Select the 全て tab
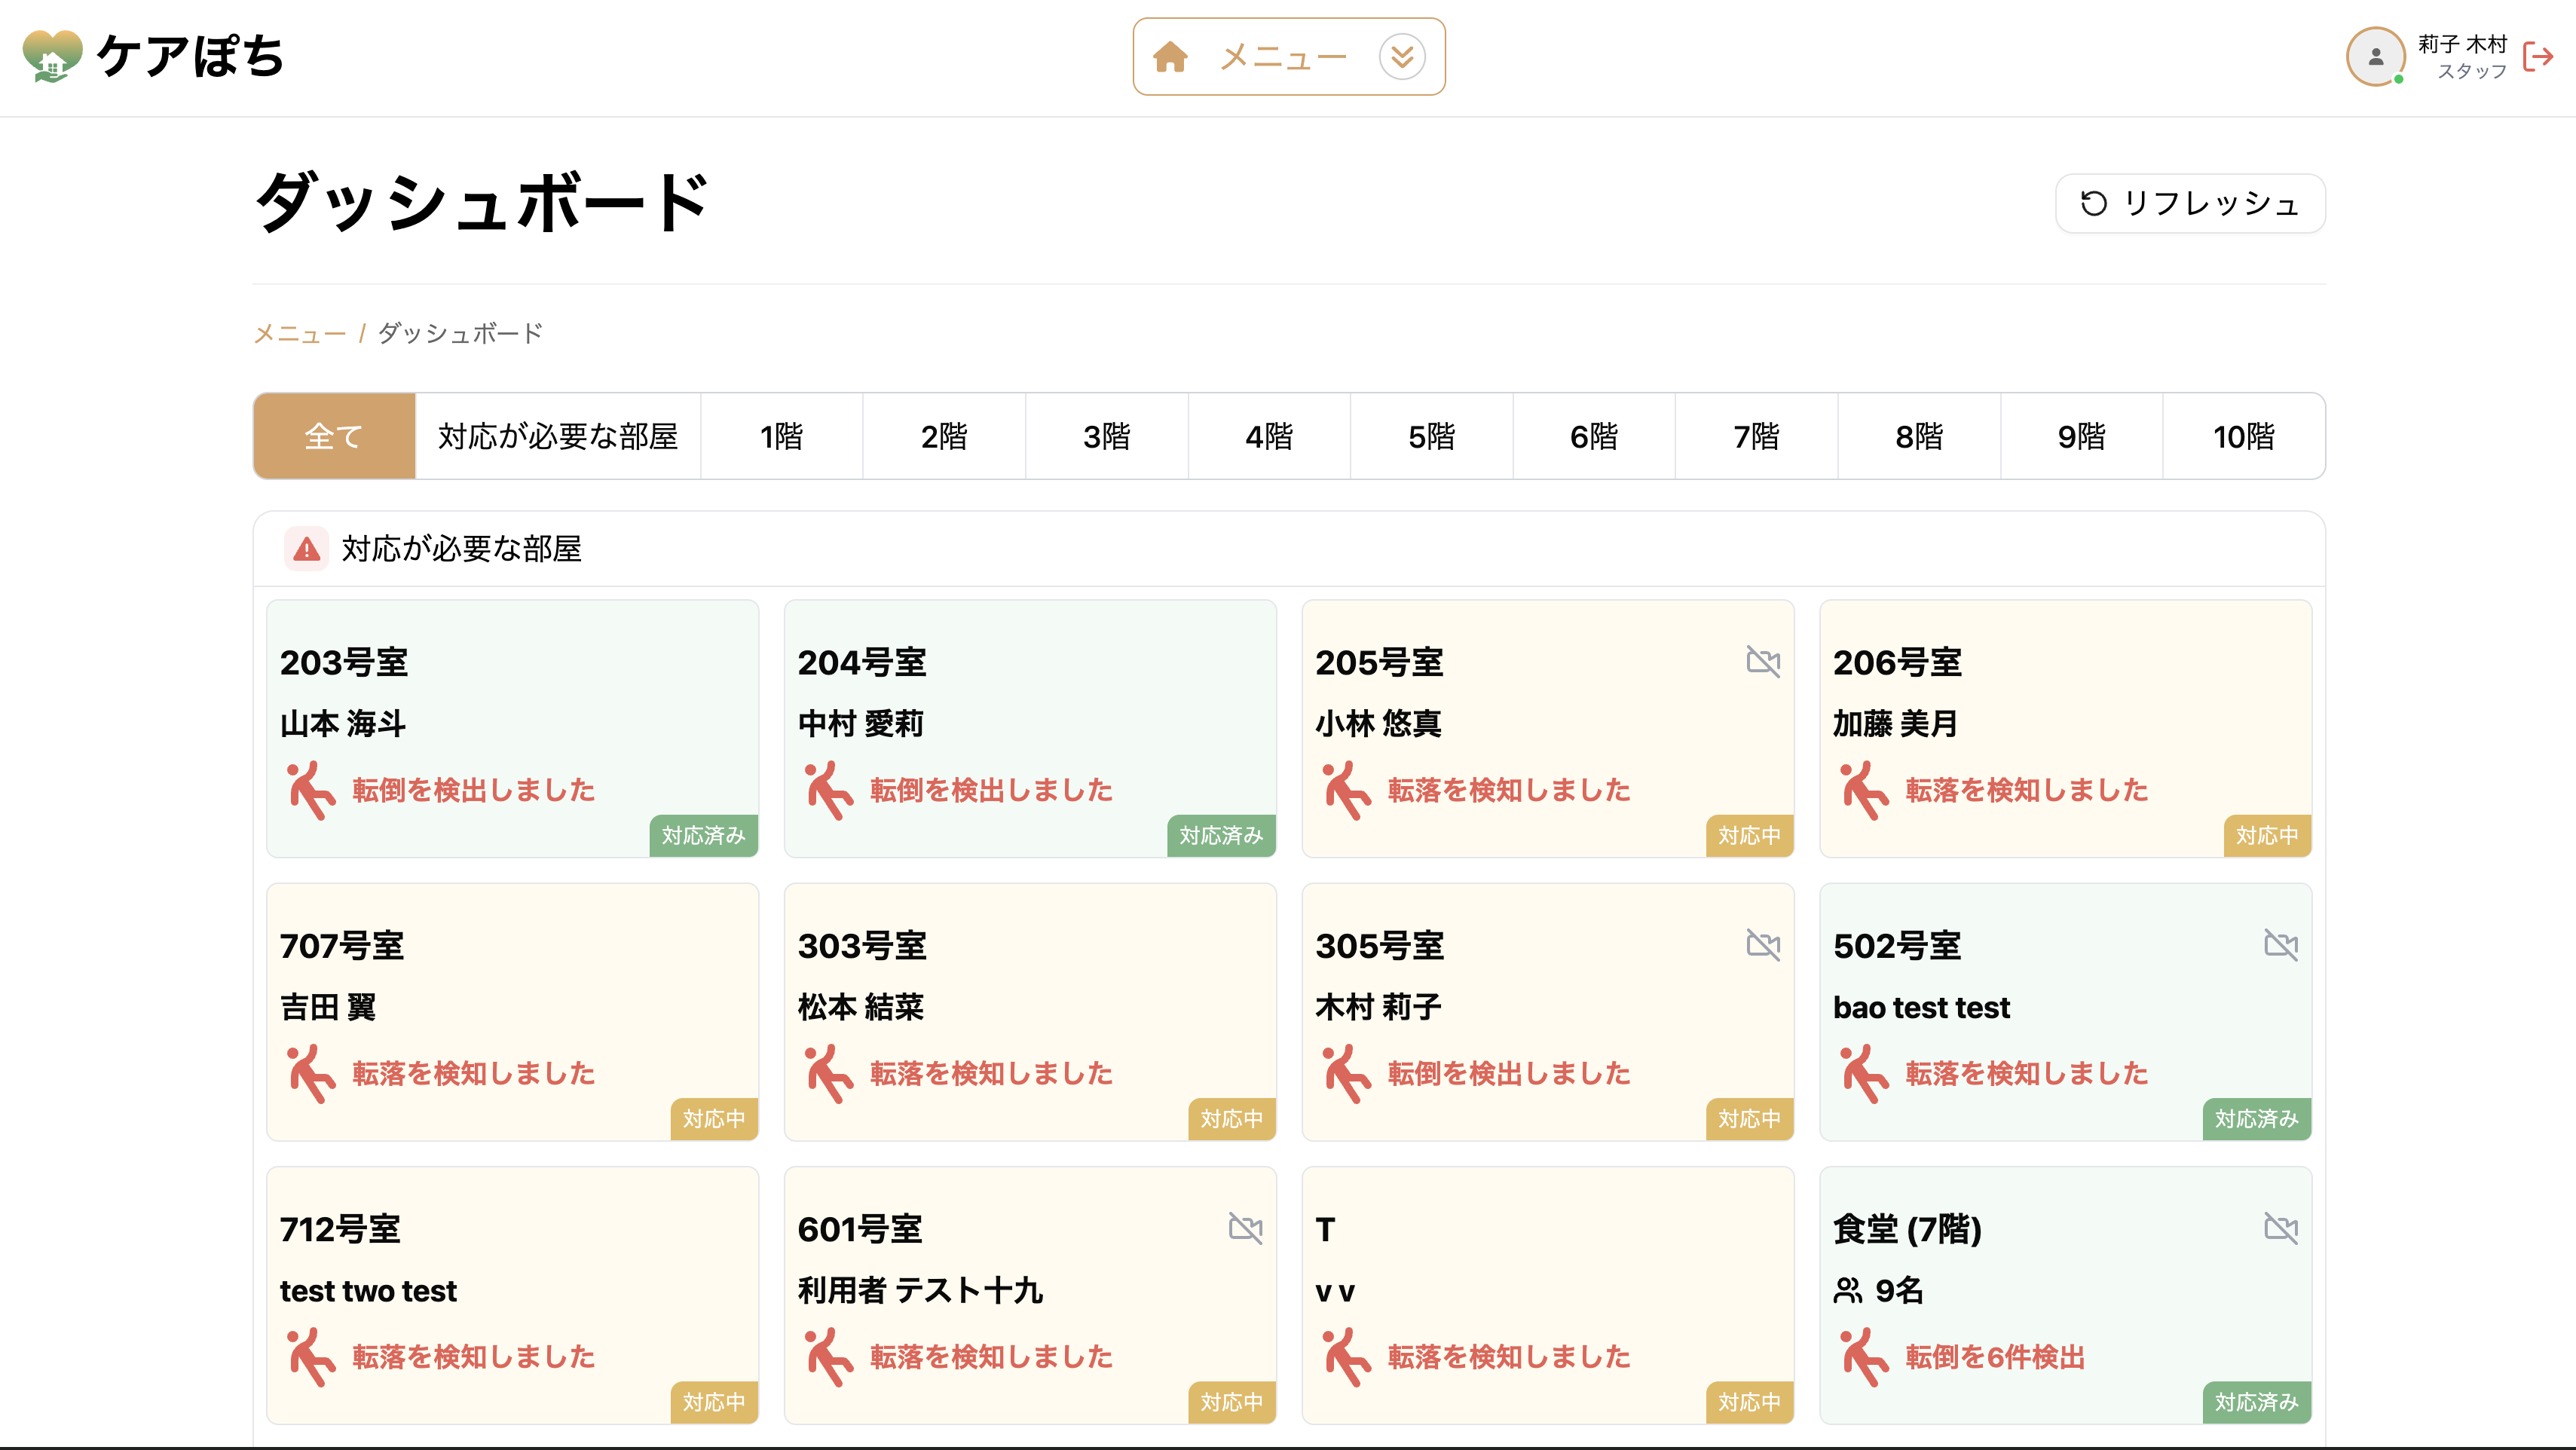 point(334,436)
